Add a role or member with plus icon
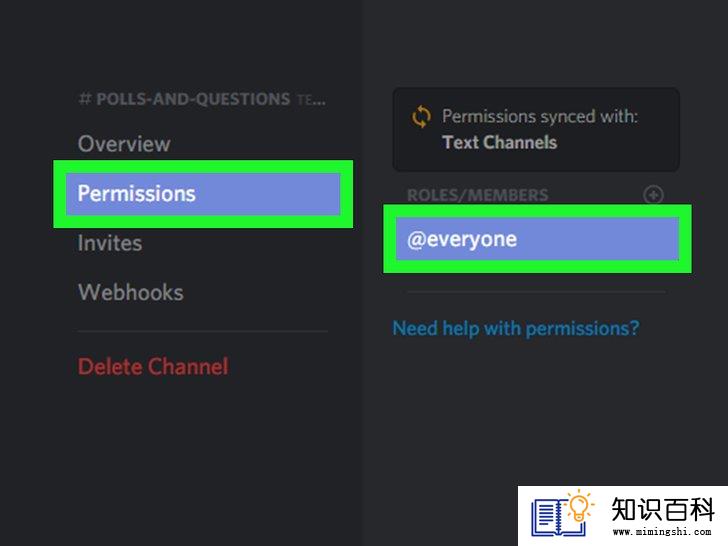The image size is (728, 546). click(x=653, y=195)
